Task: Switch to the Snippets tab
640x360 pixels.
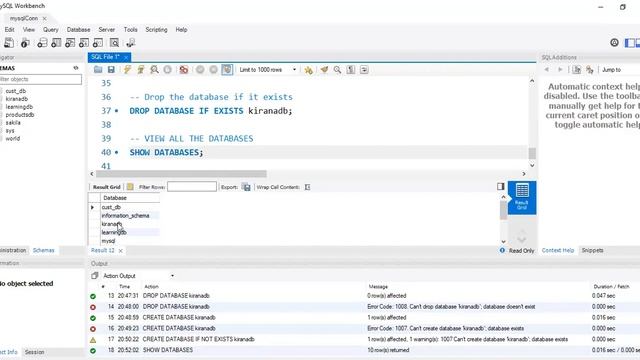Action: (592, 250)
